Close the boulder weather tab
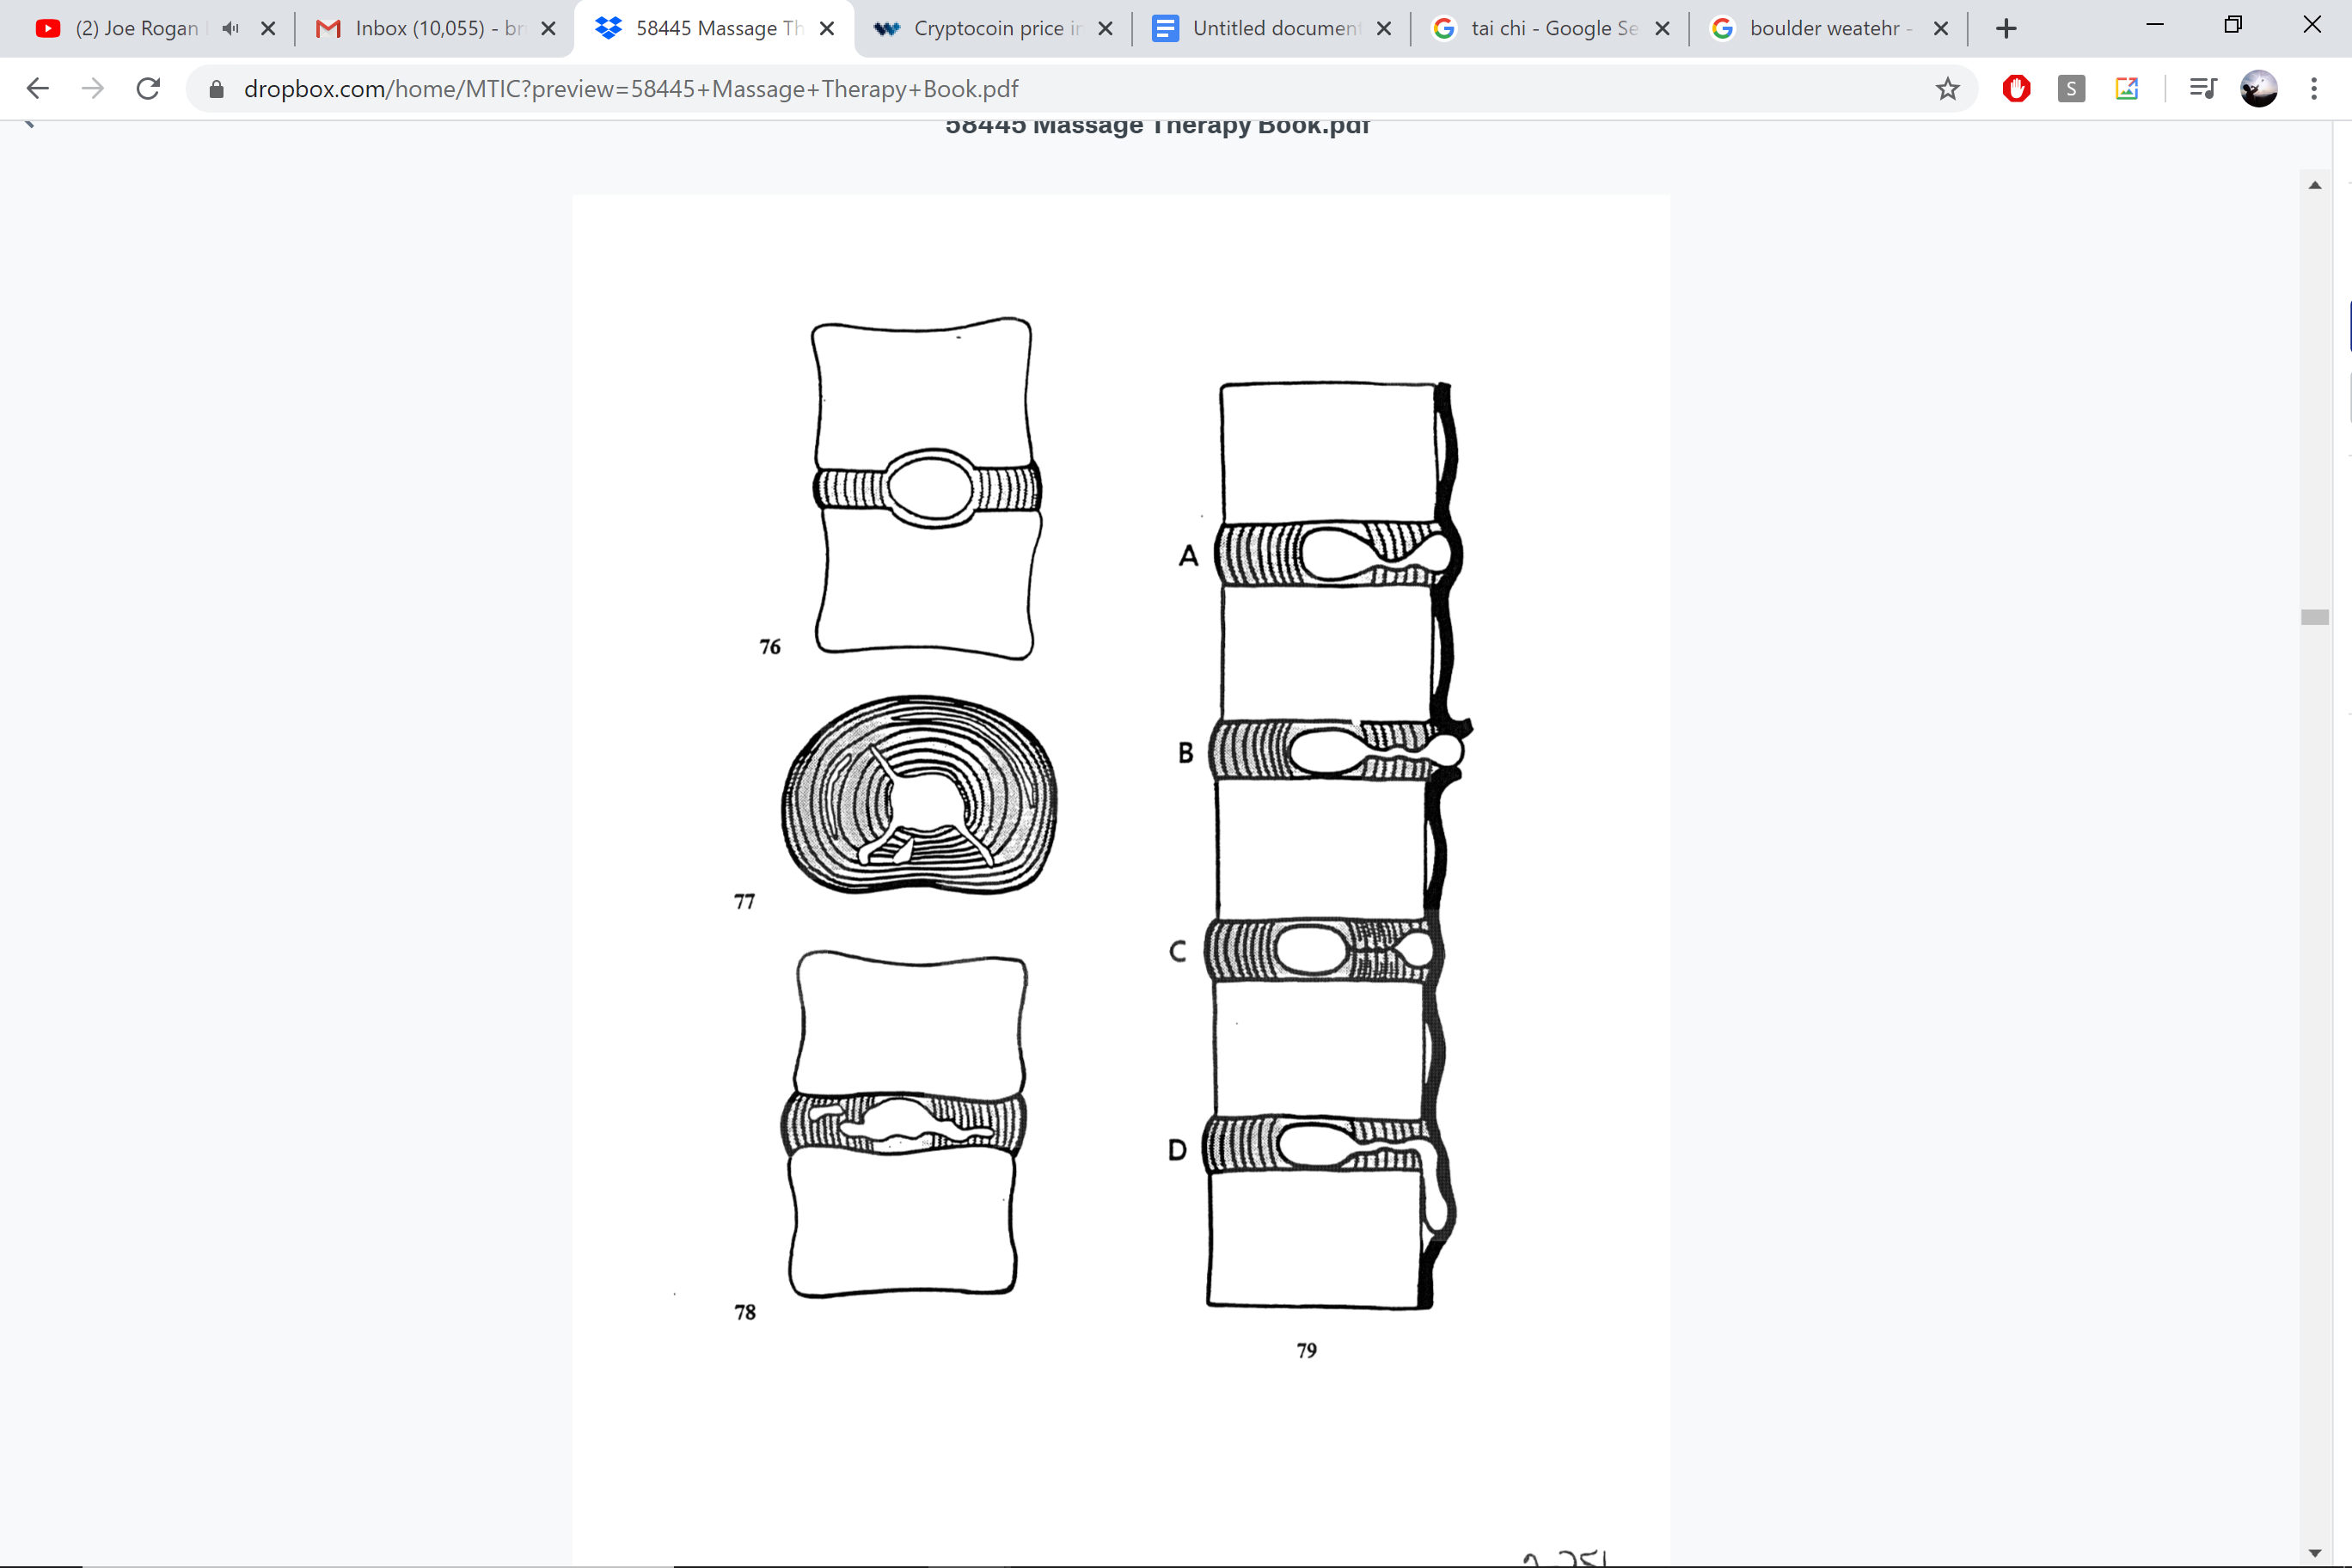This screenshot has height=1568, width=2352. (x=1941, y=28)
